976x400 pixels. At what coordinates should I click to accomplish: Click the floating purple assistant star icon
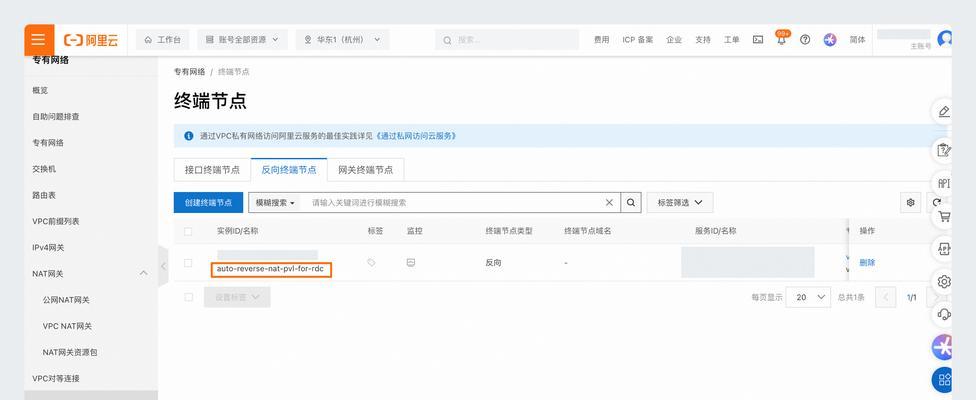point(942,347)
